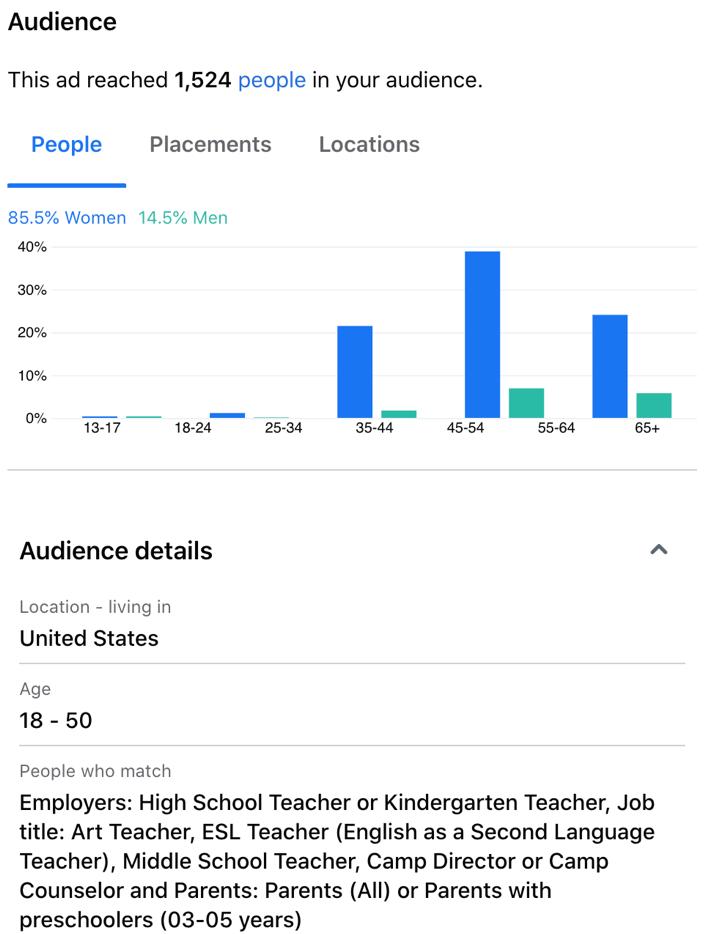Click the green men bar near 65+
The image size is (717, 934).
click(x=654, y=405)
